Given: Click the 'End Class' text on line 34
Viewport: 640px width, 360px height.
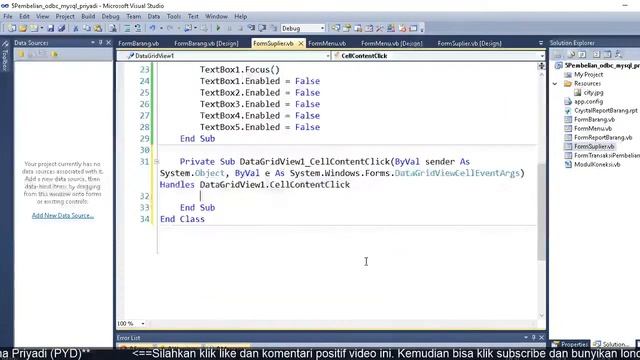Looking at the screenshot, I should (182, 219).
